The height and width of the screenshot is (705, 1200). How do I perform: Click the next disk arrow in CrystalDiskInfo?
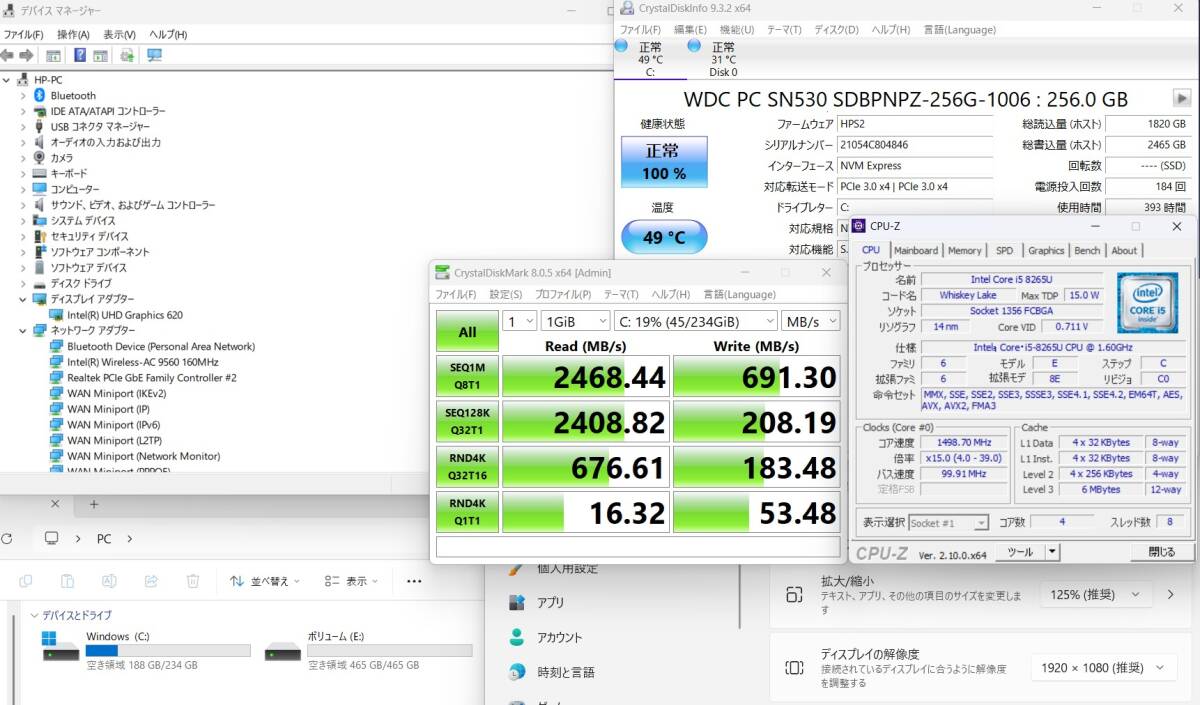1182,99
